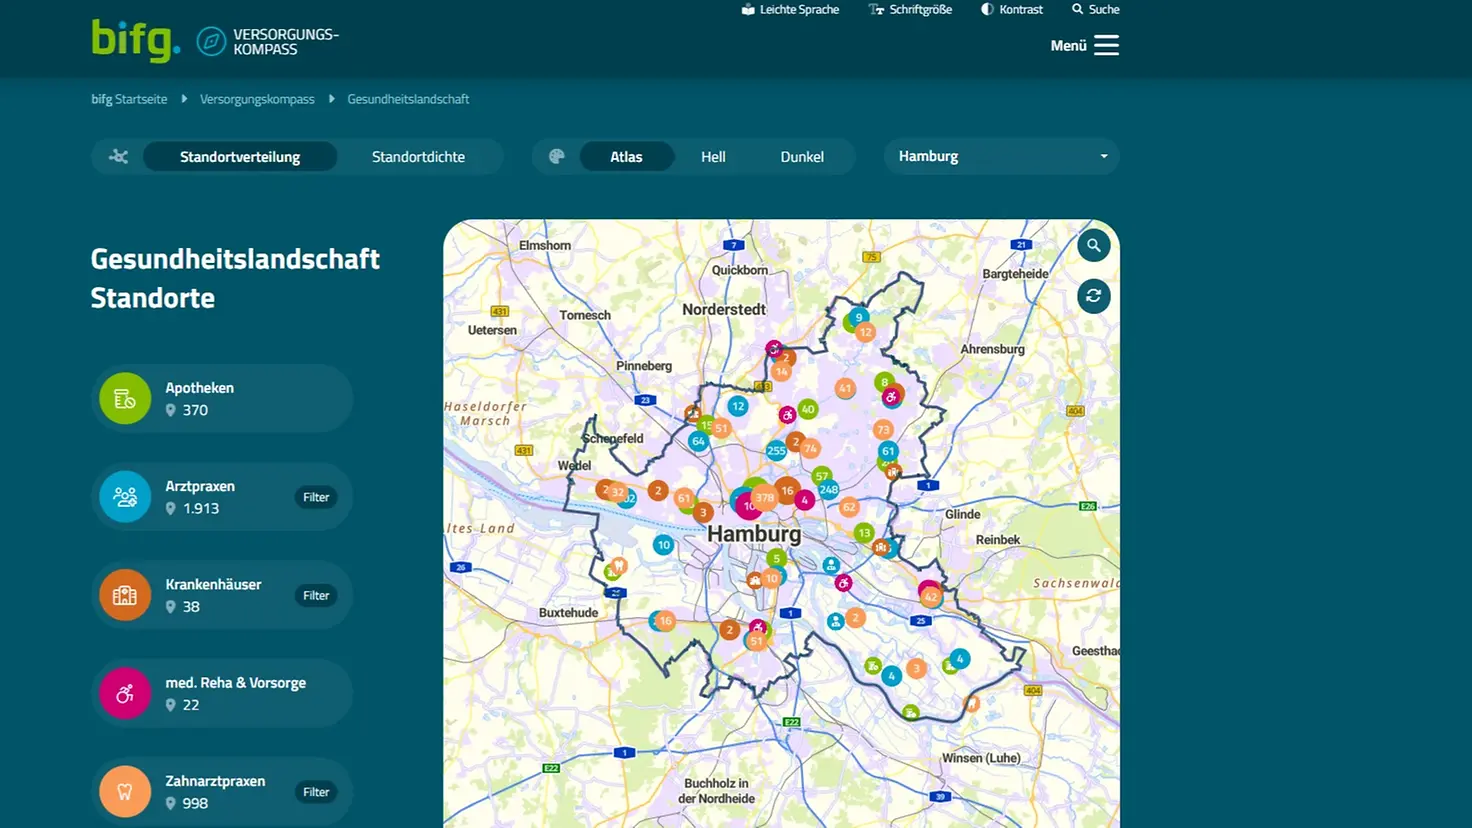1472x828 pixels.
Task: Click the orange Krankenhäuser hospital icon
Action: point(125,595)
